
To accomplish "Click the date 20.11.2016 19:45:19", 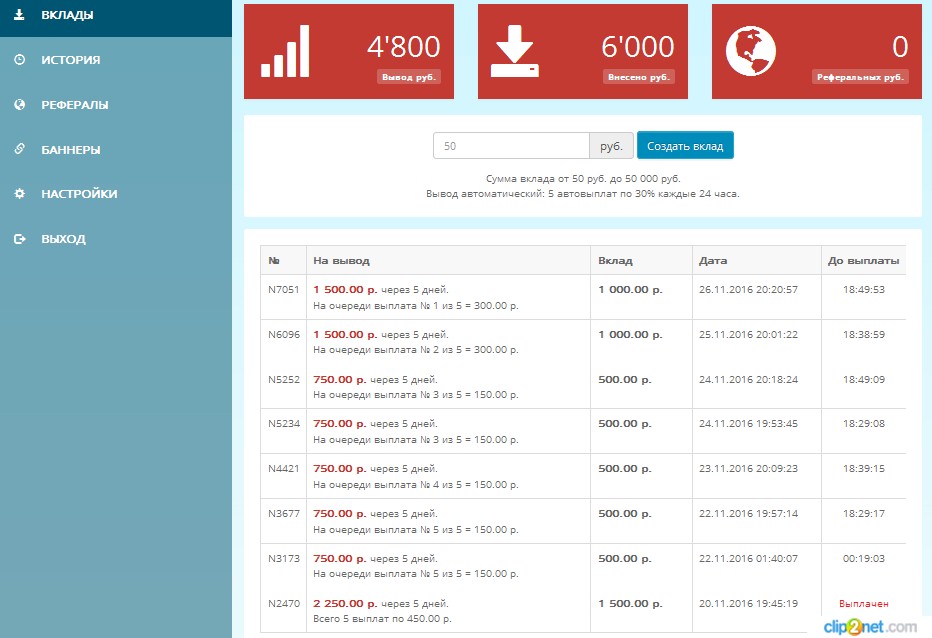I will [x=748, y=603].
